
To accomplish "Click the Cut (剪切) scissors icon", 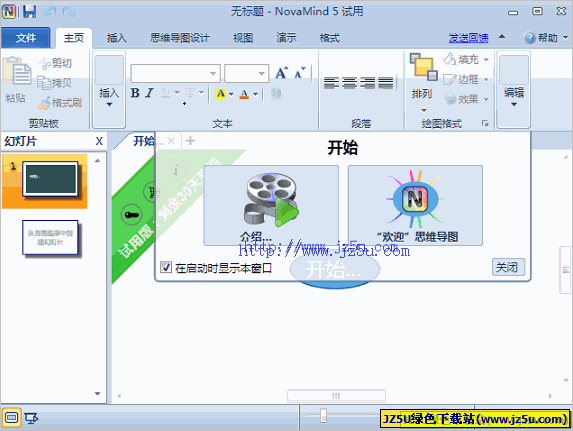I will 44,64.
